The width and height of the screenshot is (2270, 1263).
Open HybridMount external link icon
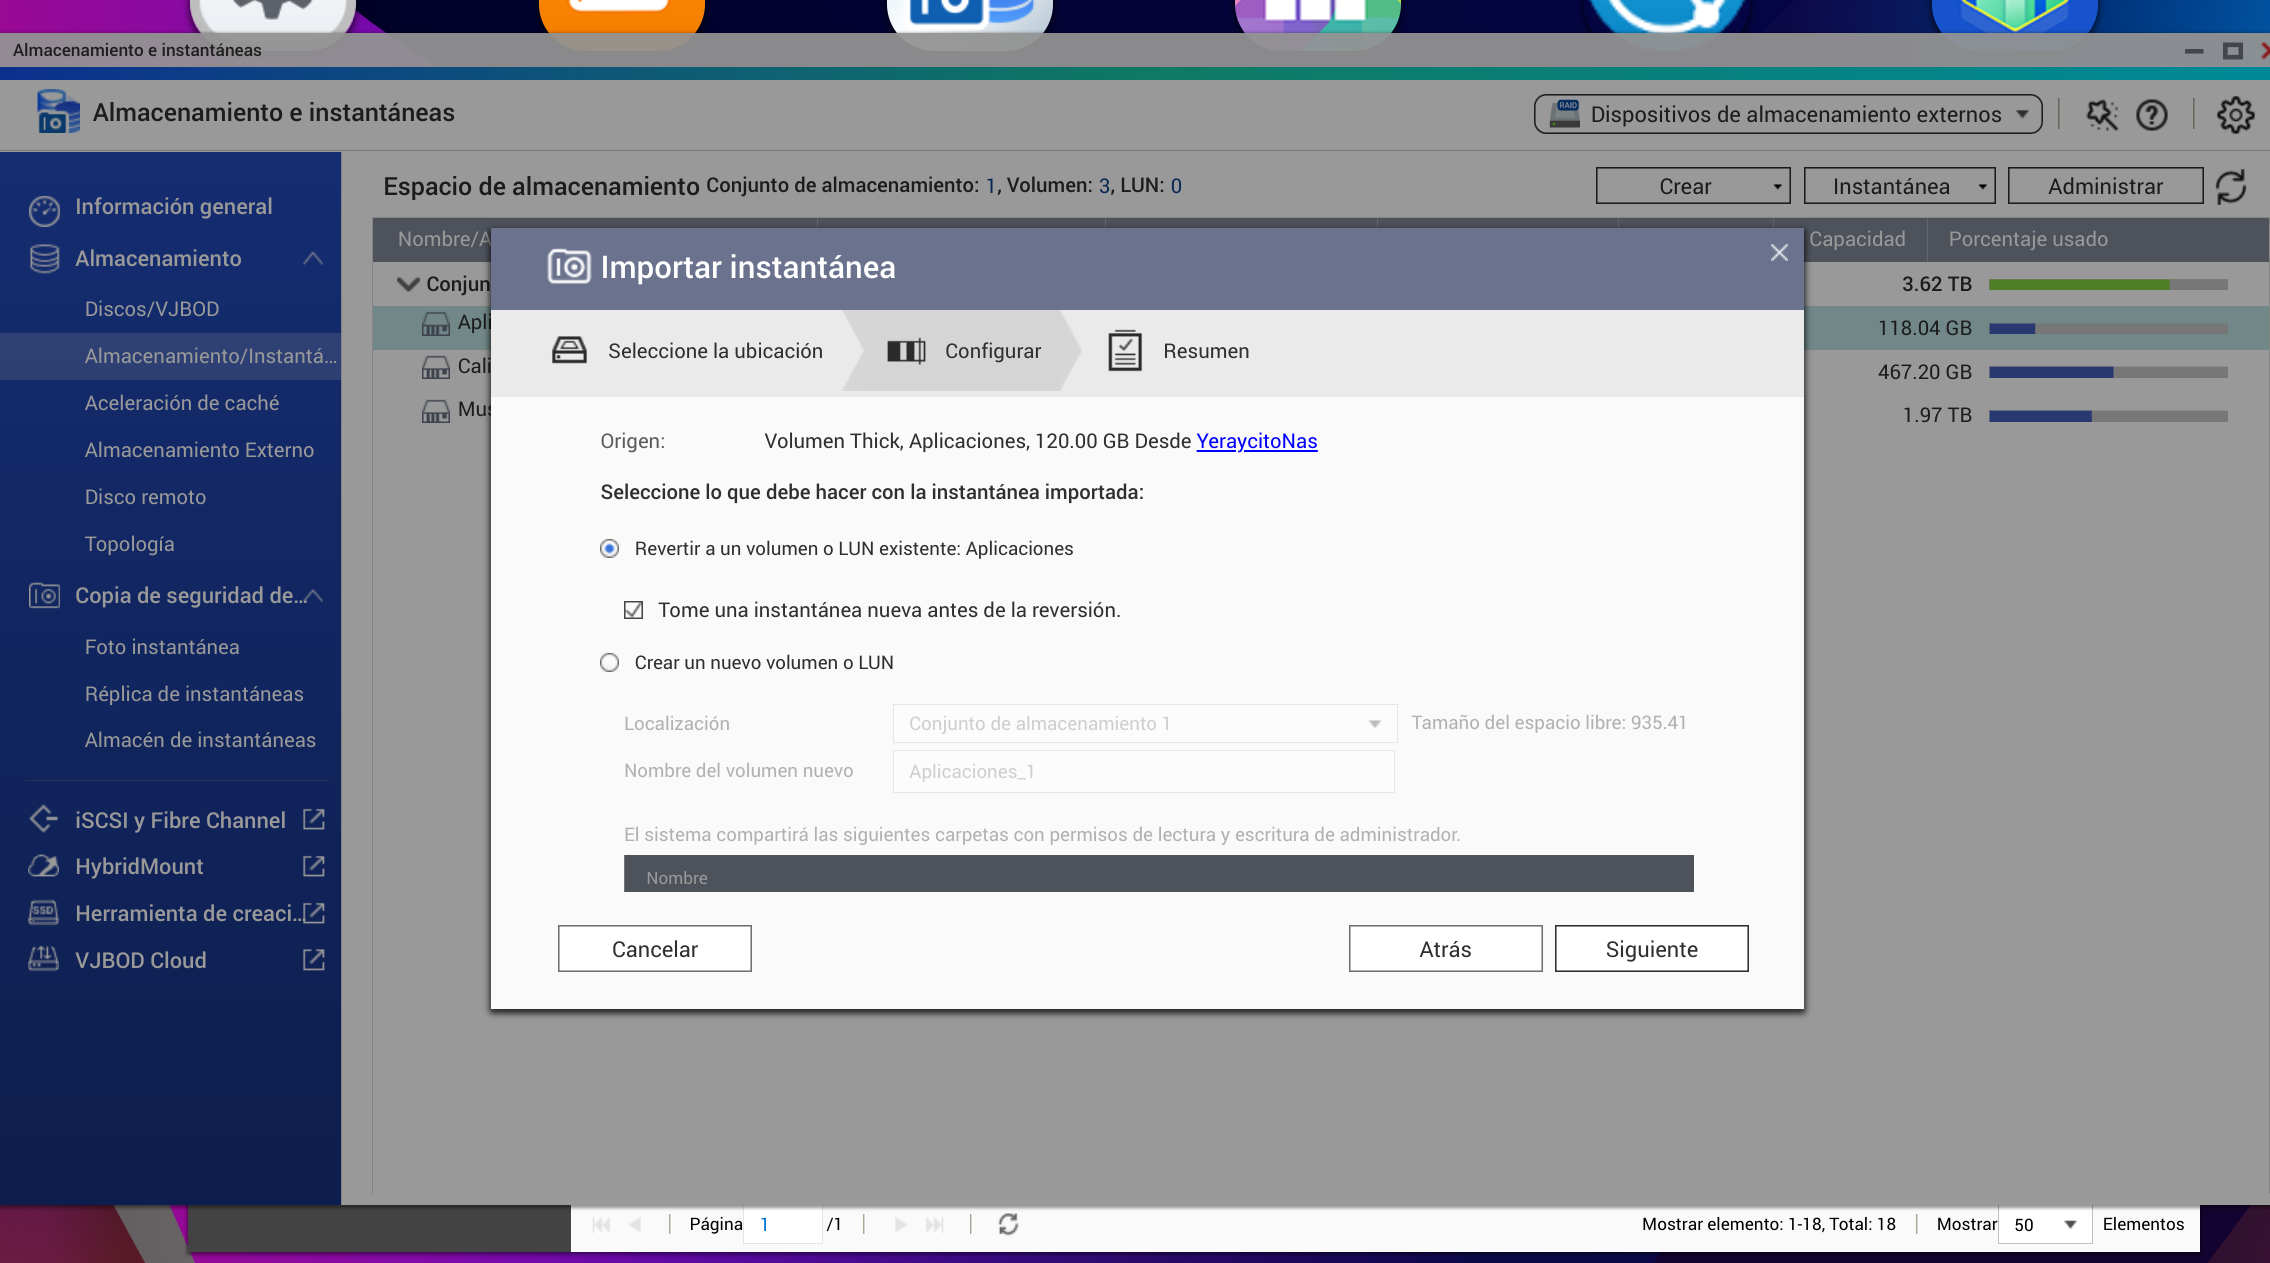point(313,866)
